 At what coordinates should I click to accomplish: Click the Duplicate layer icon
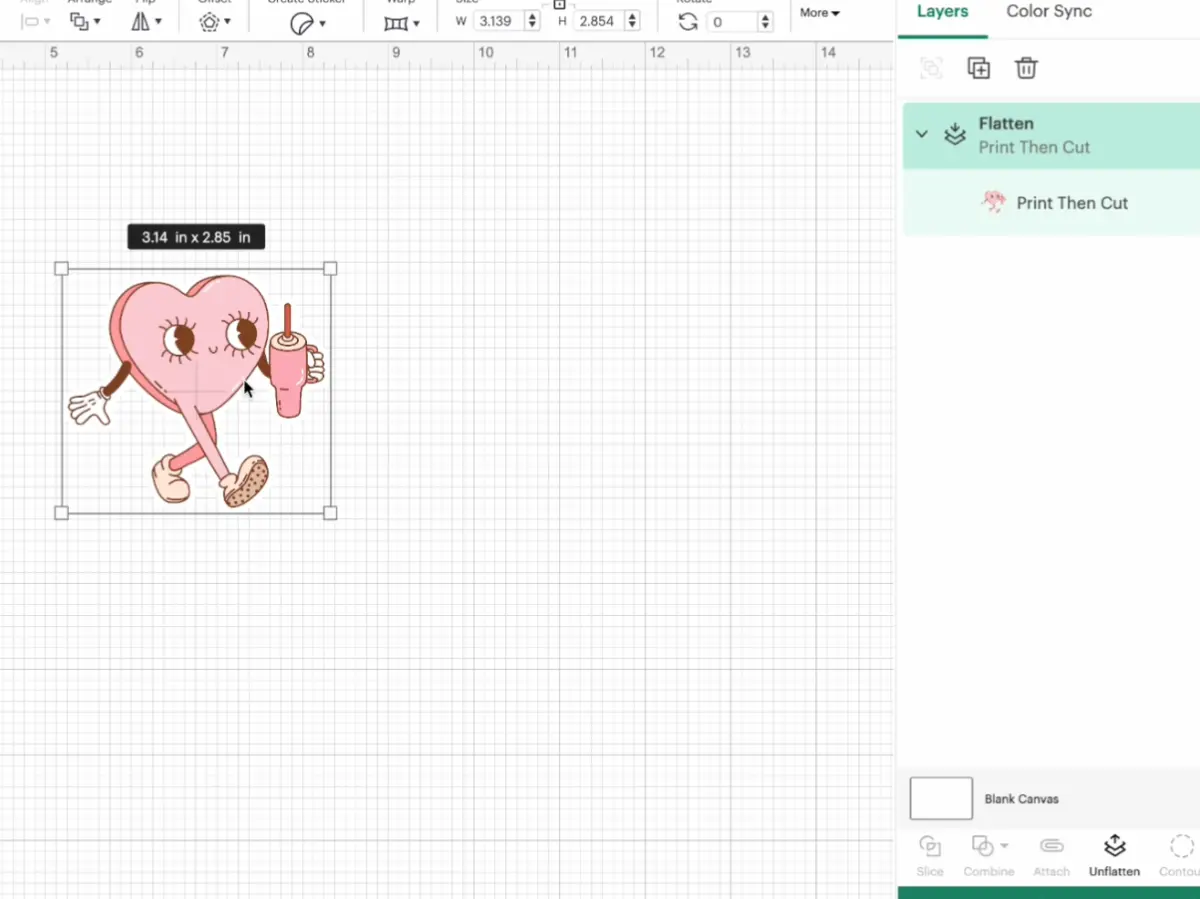(x=978, y=68)
